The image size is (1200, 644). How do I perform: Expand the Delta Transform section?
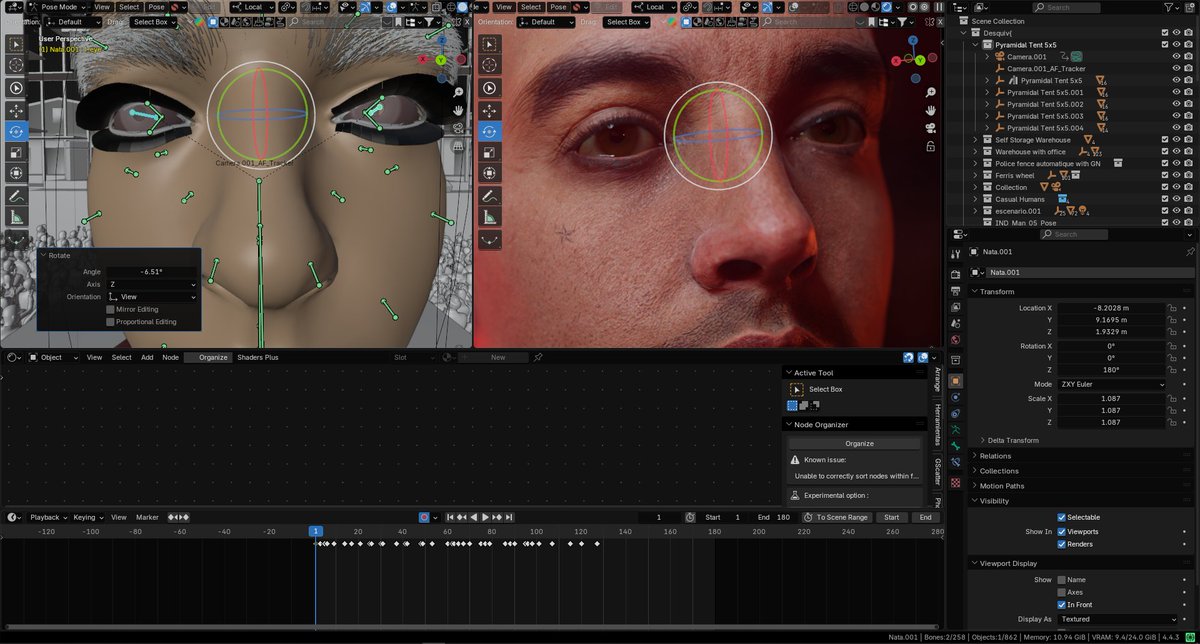click(1012, 440)
